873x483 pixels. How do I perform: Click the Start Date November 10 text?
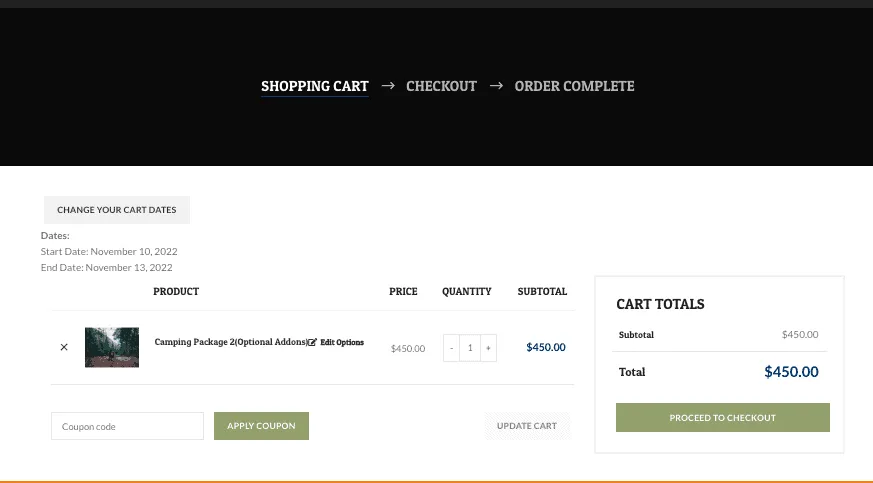(109, 252)
